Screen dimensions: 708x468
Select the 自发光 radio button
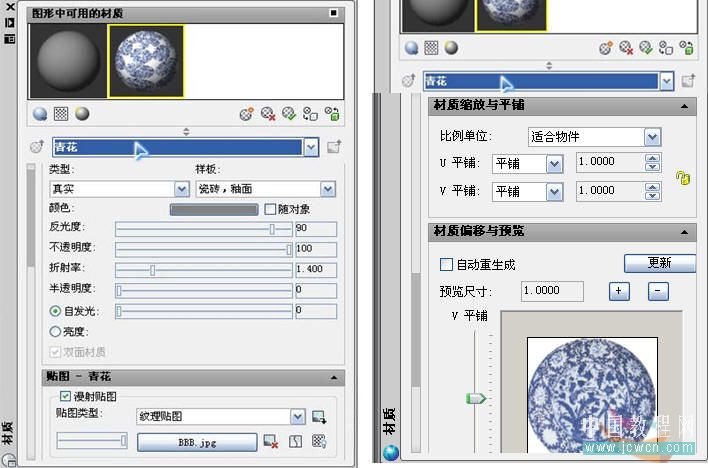(x=55, y=311)
